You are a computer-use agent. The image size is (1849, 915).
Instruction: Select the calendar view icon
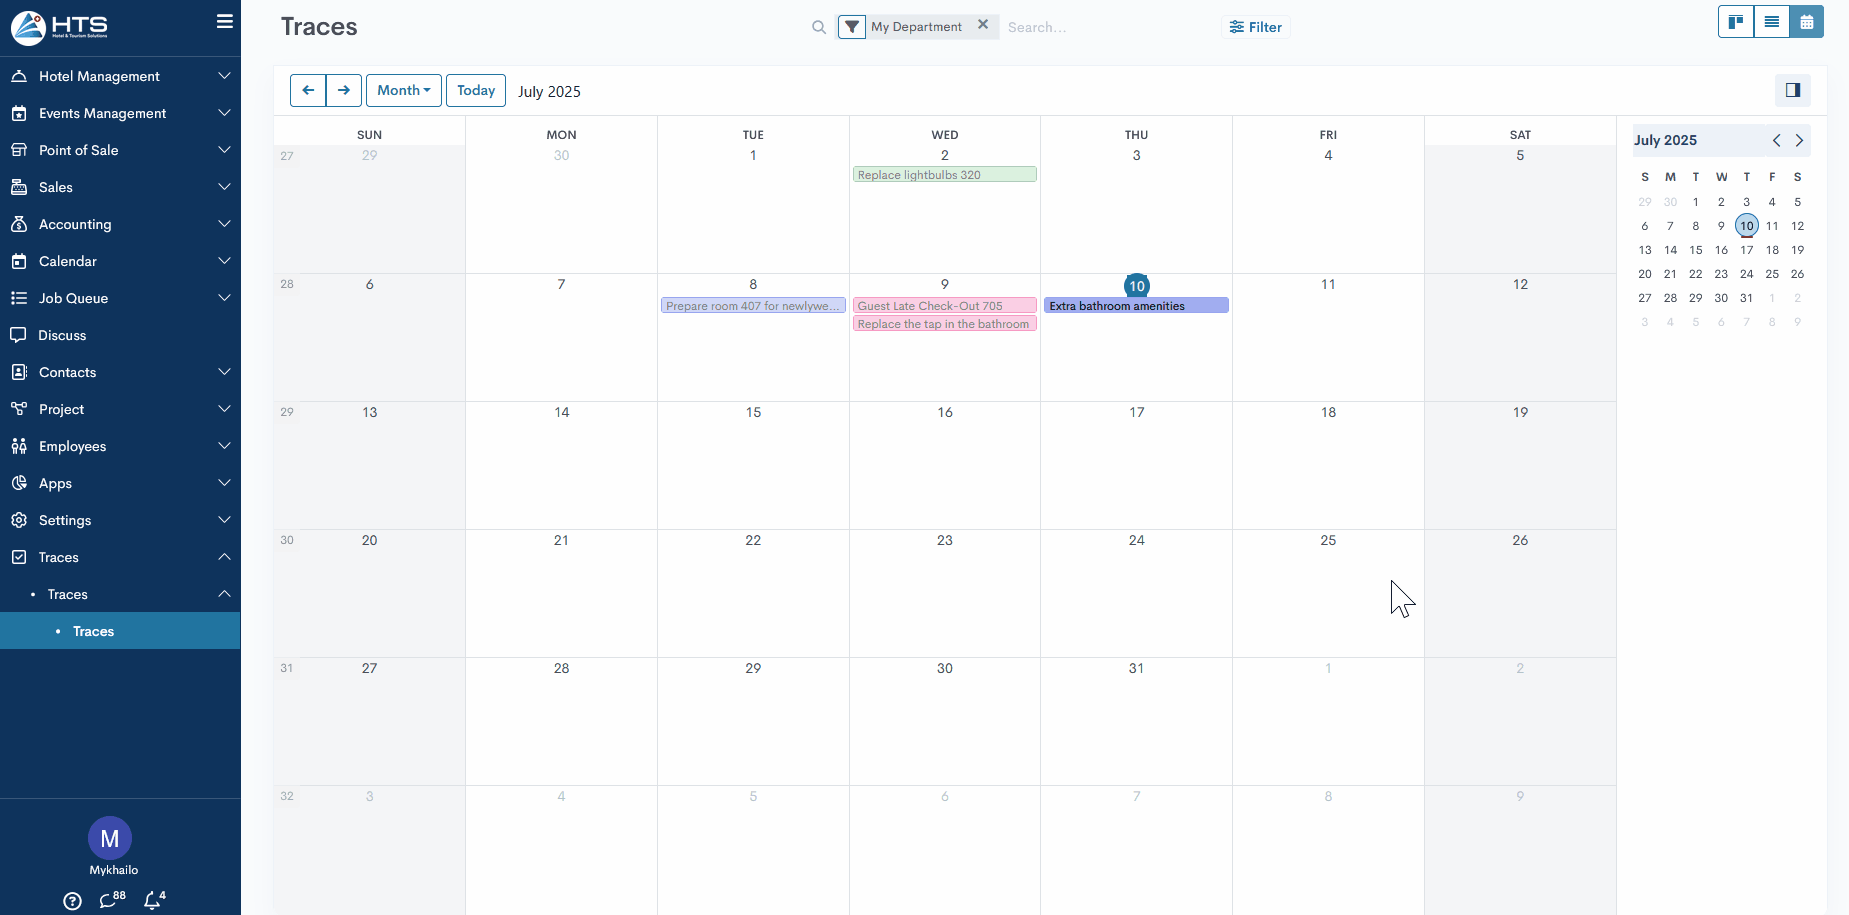tap(1806, 22)
